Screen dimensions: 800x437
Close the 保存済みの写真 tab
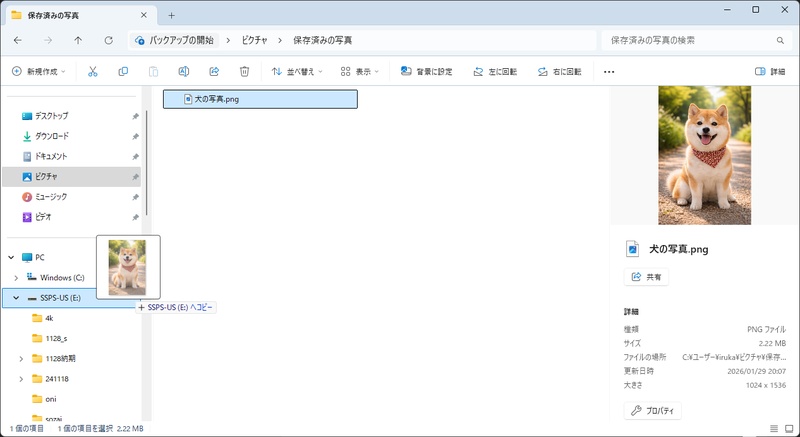144,15
